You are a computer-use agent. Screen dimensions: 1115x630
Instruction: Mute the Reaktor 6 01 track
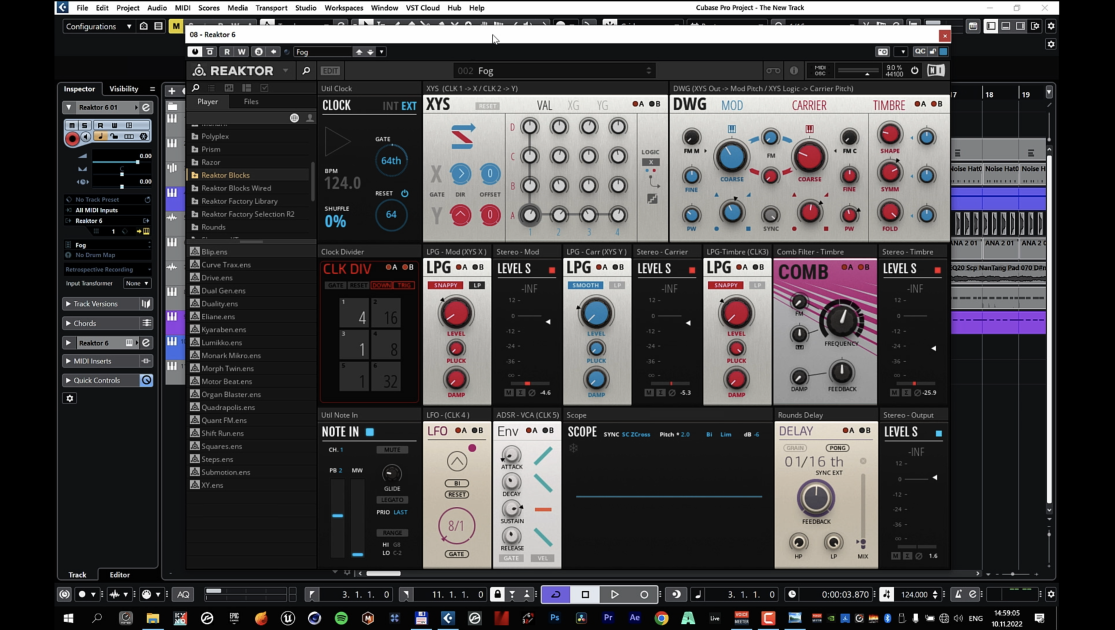(72, 125)
